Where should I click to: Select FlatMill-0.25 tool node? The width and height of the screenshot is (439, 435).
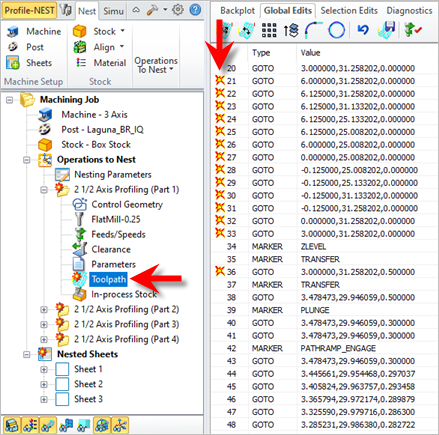(107, 219)
